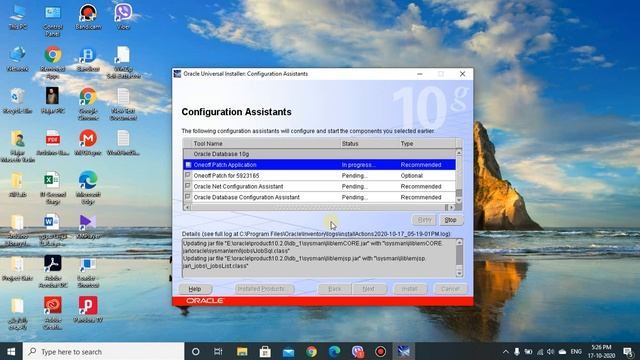The width and height of the screenshot is (640, 360).
Task: Open the Microsoft Edge desktop shortcut
Action: (x=88, y=187)
